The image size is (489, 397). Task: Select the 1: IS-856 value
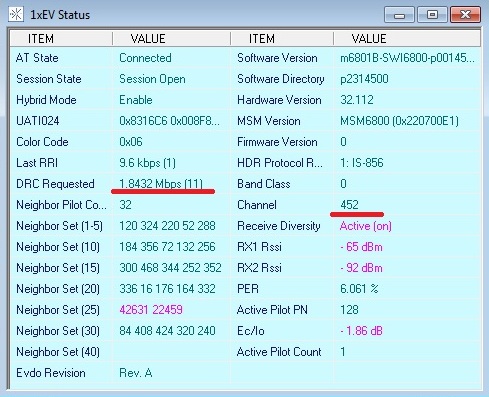coord(362,163)
